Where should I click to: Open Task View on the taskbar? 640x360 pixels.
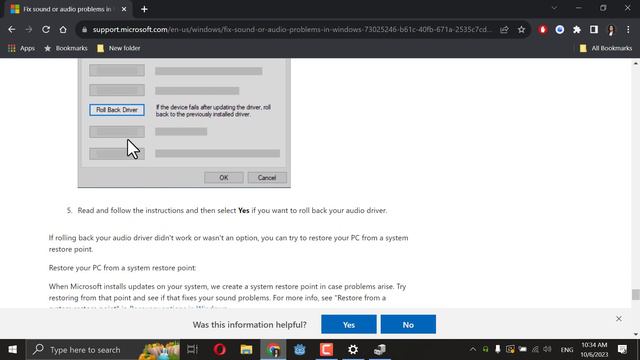click(x=192, y=350)
